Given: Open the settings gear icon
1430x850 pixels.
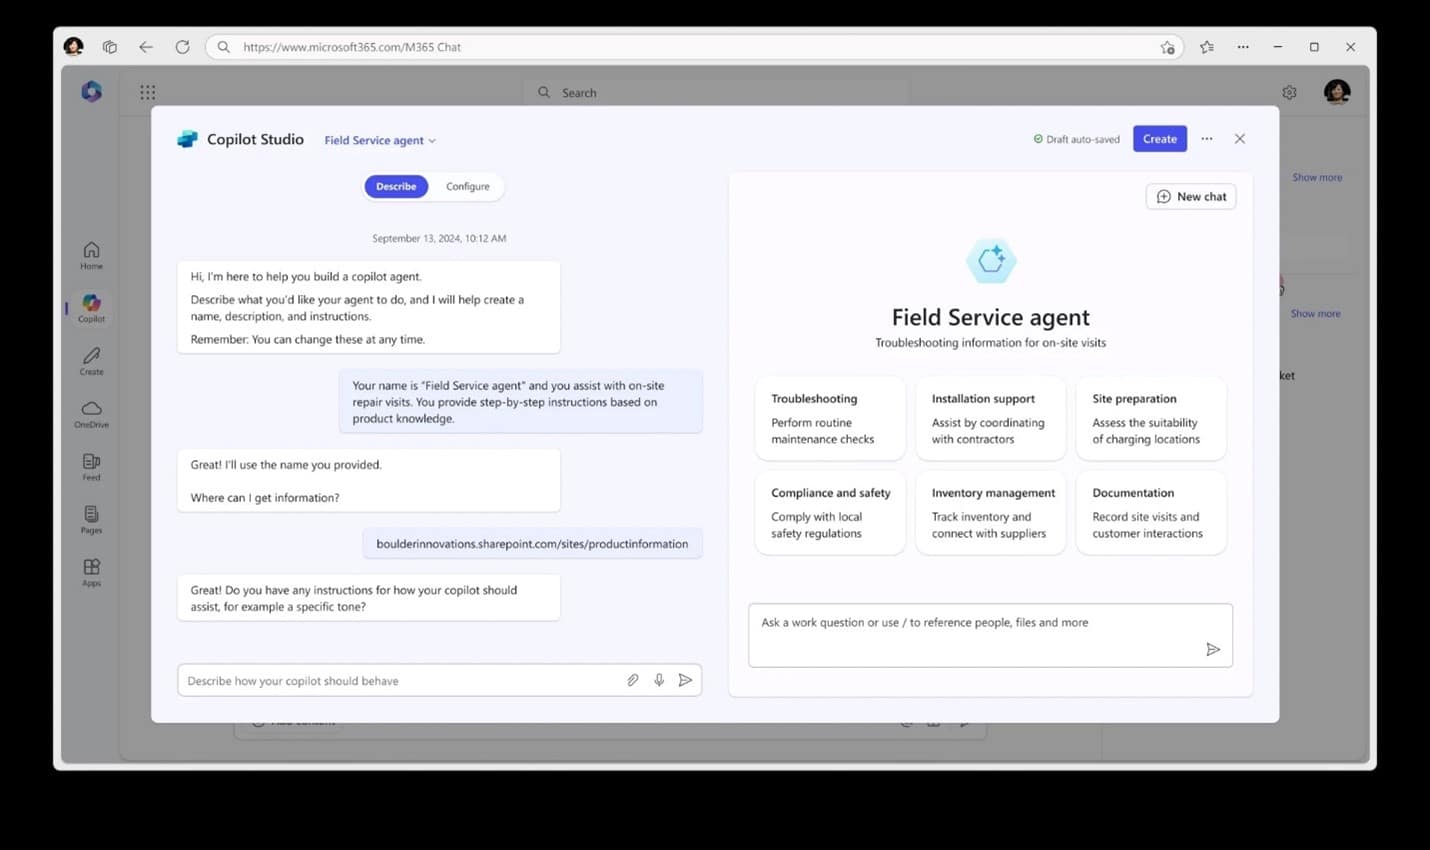Looking at the screenshot, I should pos(1289,92).
